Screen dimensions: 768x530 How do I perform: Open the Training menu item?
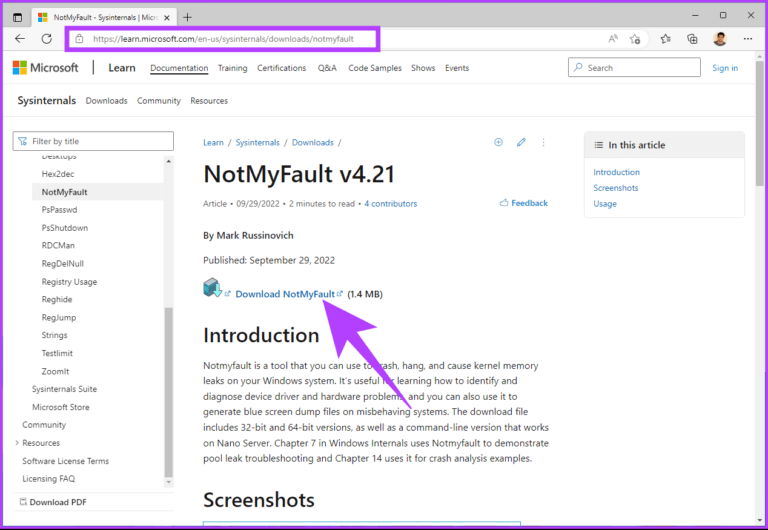pyautogui.click(x=232, y=68)
